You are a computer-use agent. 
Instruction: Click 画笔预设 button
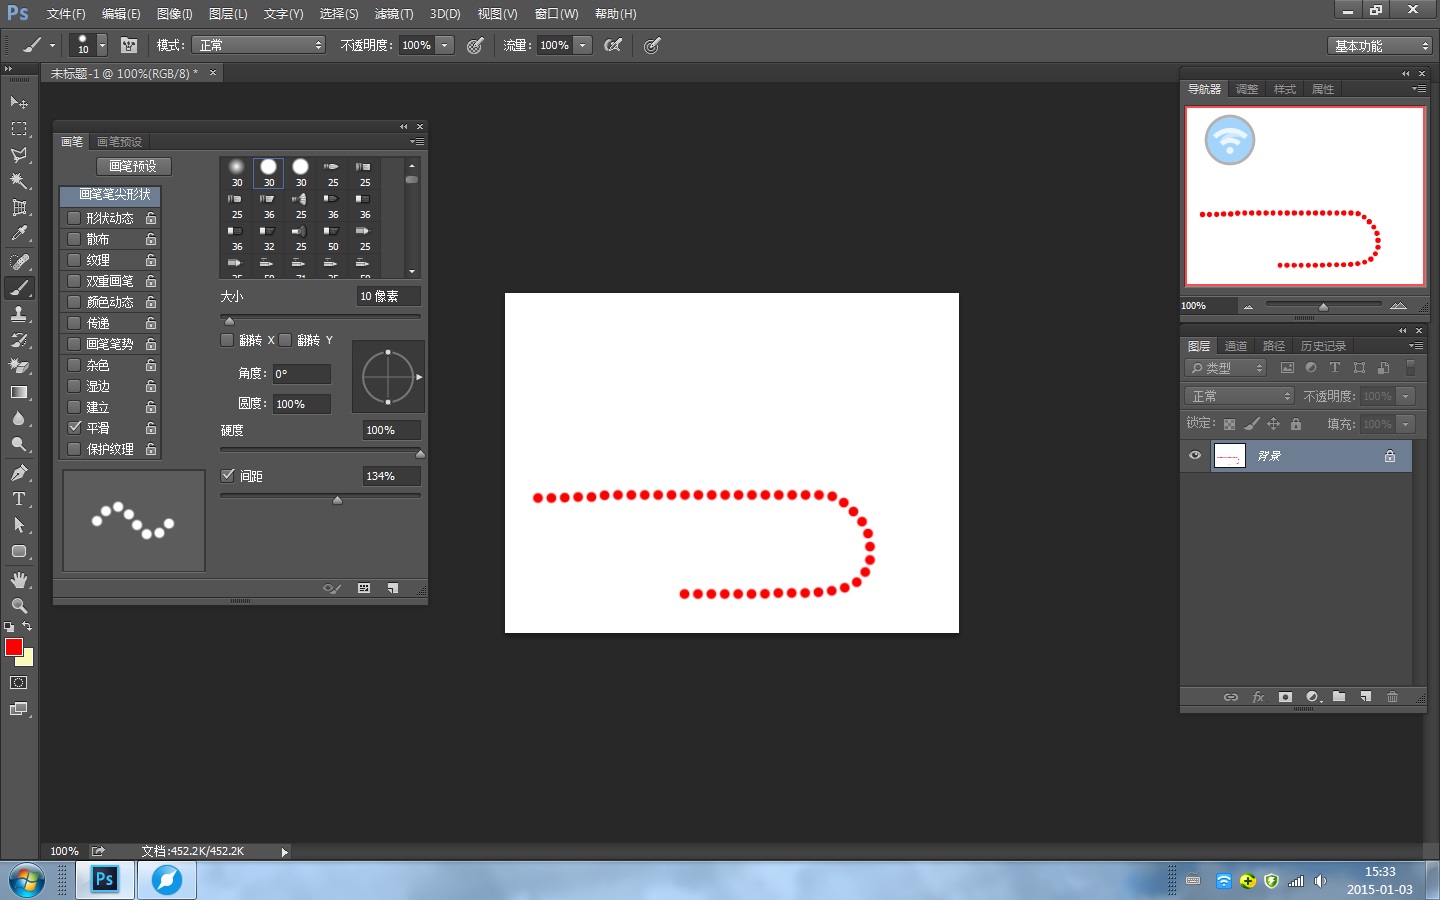pos(133,166)
